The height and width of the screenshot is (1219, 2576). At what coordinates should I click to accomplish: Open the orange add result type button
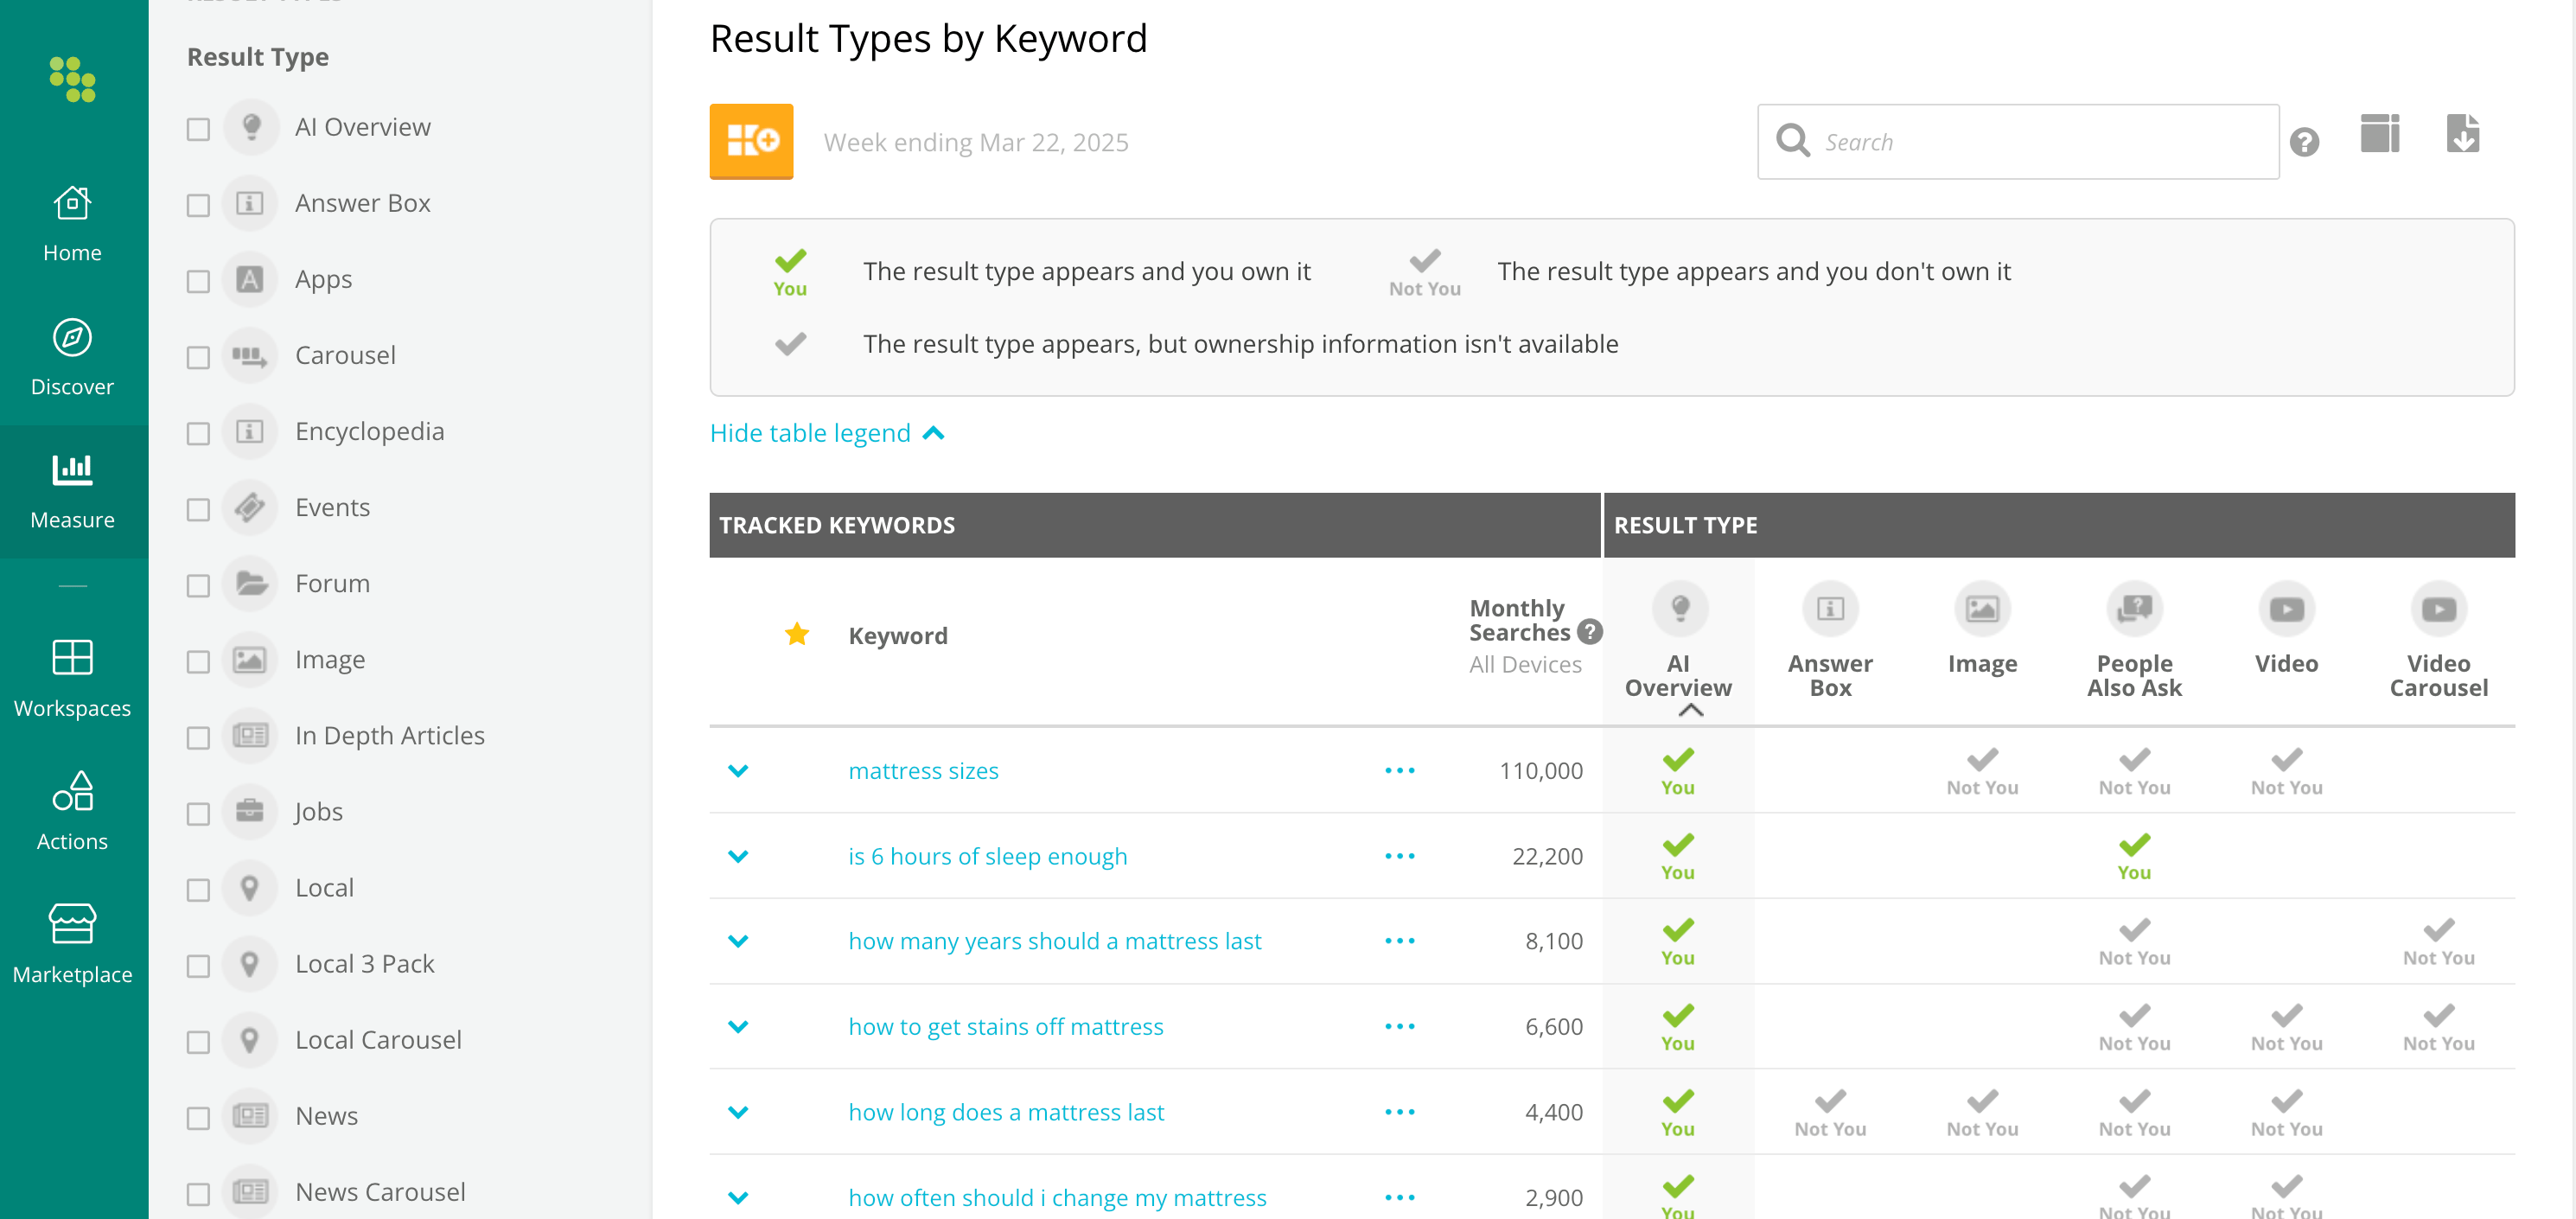[751, 142]
